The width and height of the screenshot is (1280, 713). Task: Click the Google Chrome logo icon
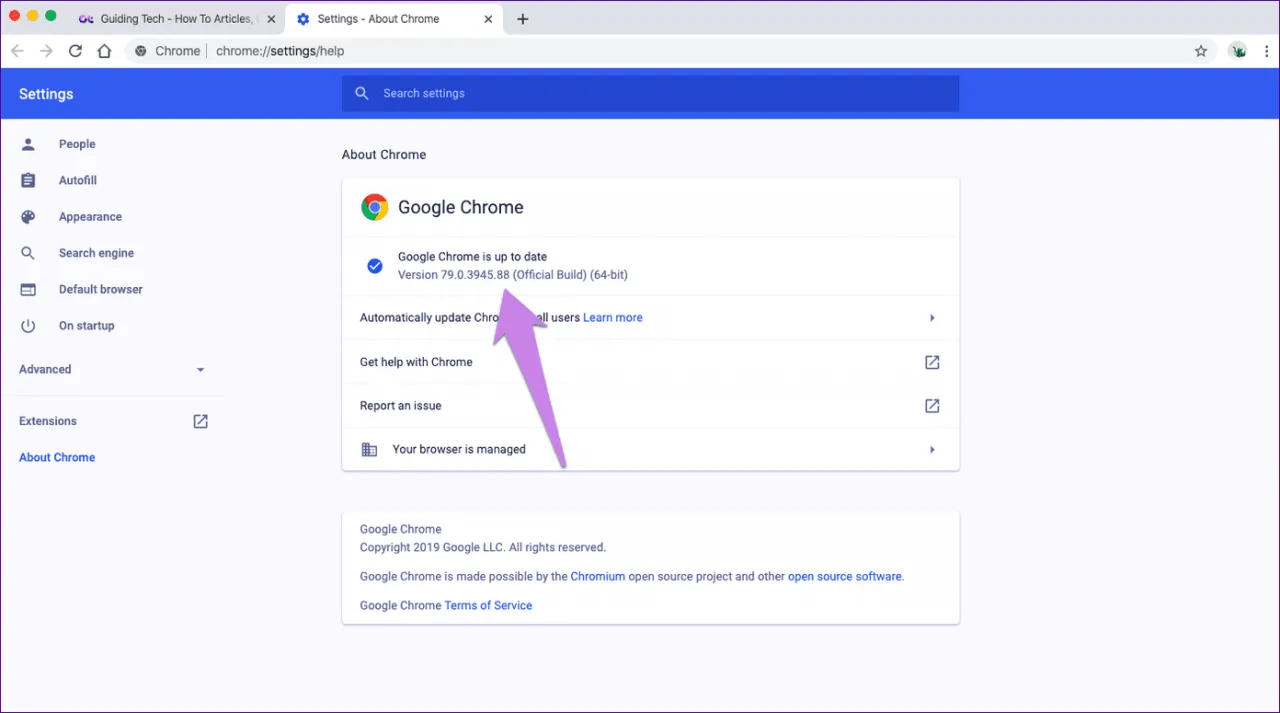[375, 207]
